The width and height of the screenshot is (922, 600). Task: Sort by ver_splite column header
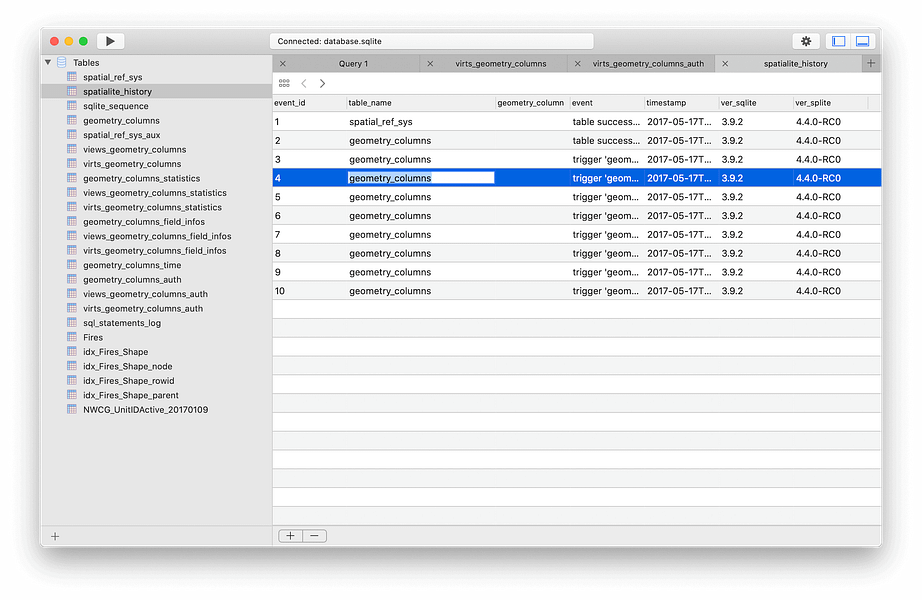[x=830, y=103]
